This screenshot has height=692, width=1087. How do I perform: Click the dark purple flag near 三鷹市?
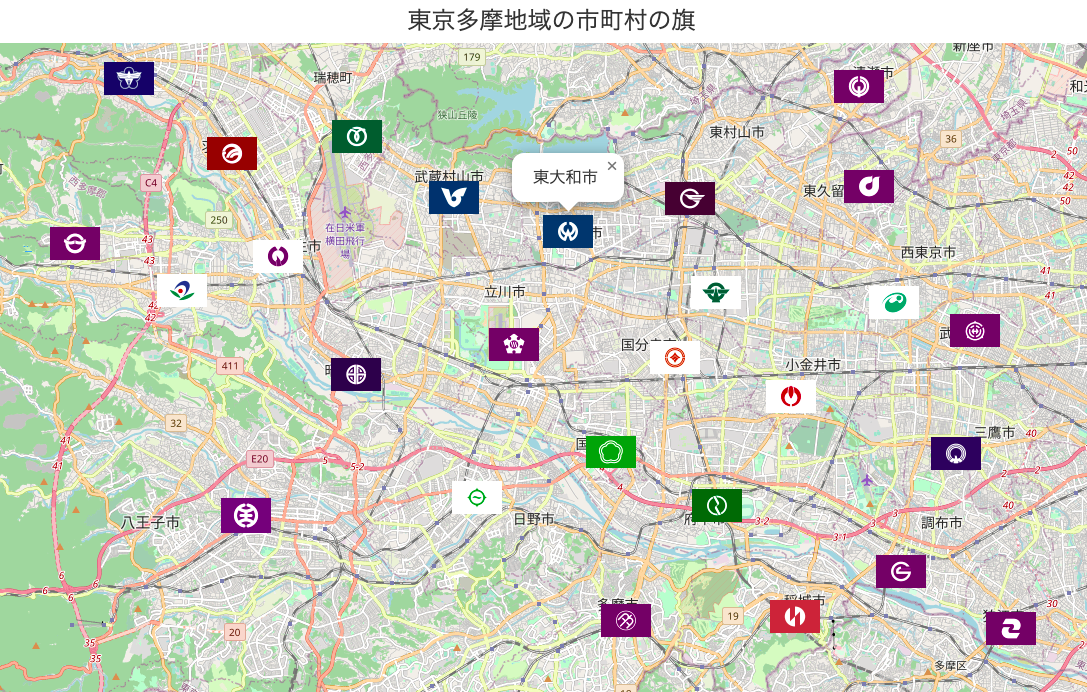[x=956, y=453]
